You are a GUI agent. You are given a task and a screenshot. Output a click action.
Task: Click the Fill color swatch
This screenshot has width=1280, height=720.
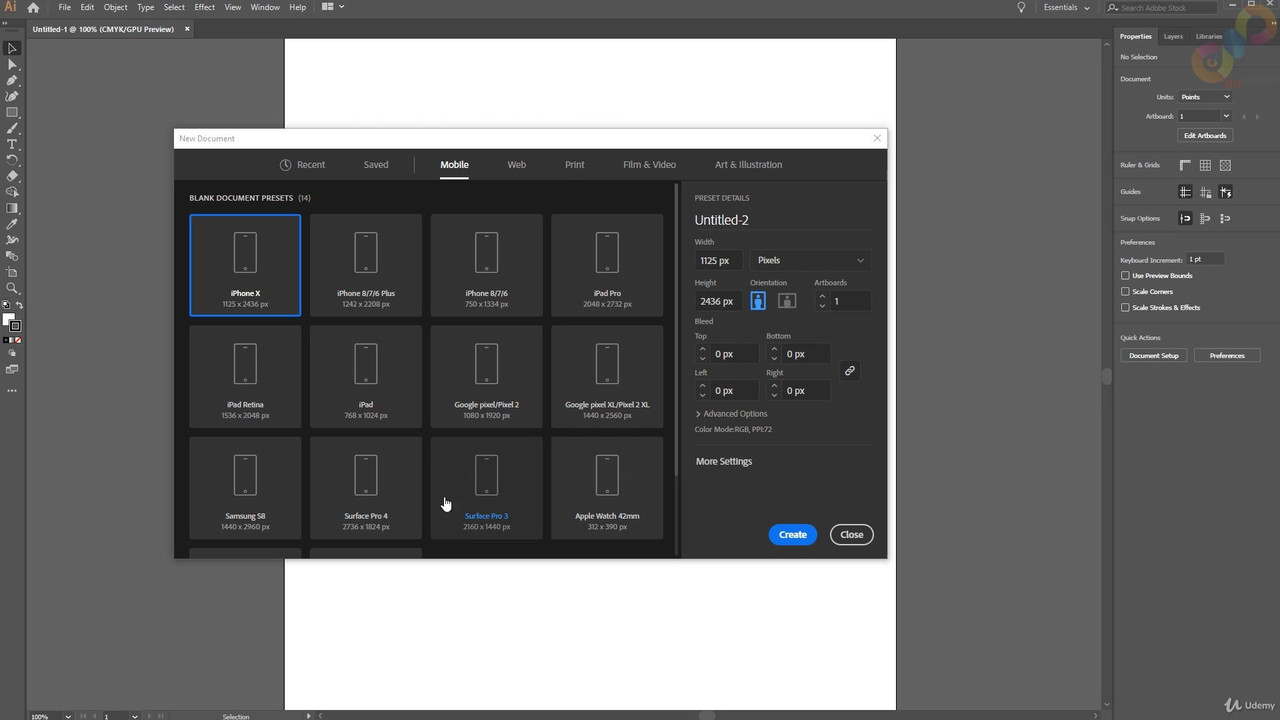(x=8, y=320)
